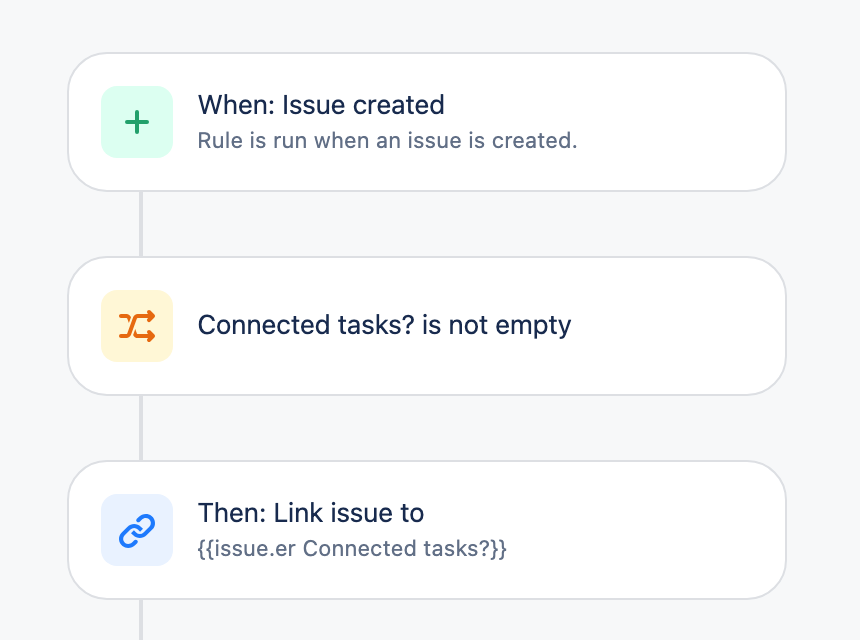Select the orange shuffle condition icon
The image size is (860, 640).
[x=137, y=326]
